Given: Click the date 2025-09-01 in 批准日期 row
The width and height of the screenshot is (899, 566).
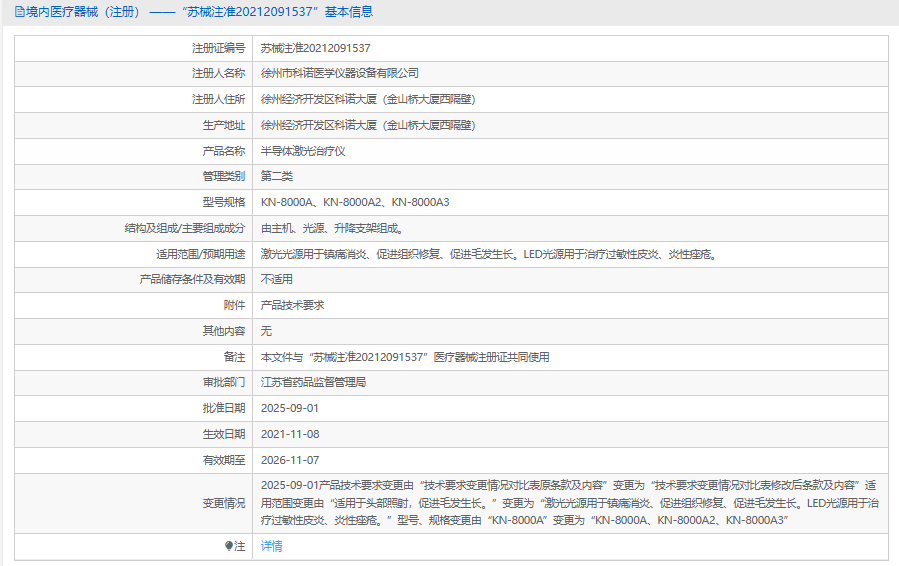Looking at the screenshot, I should click(290, 408).
